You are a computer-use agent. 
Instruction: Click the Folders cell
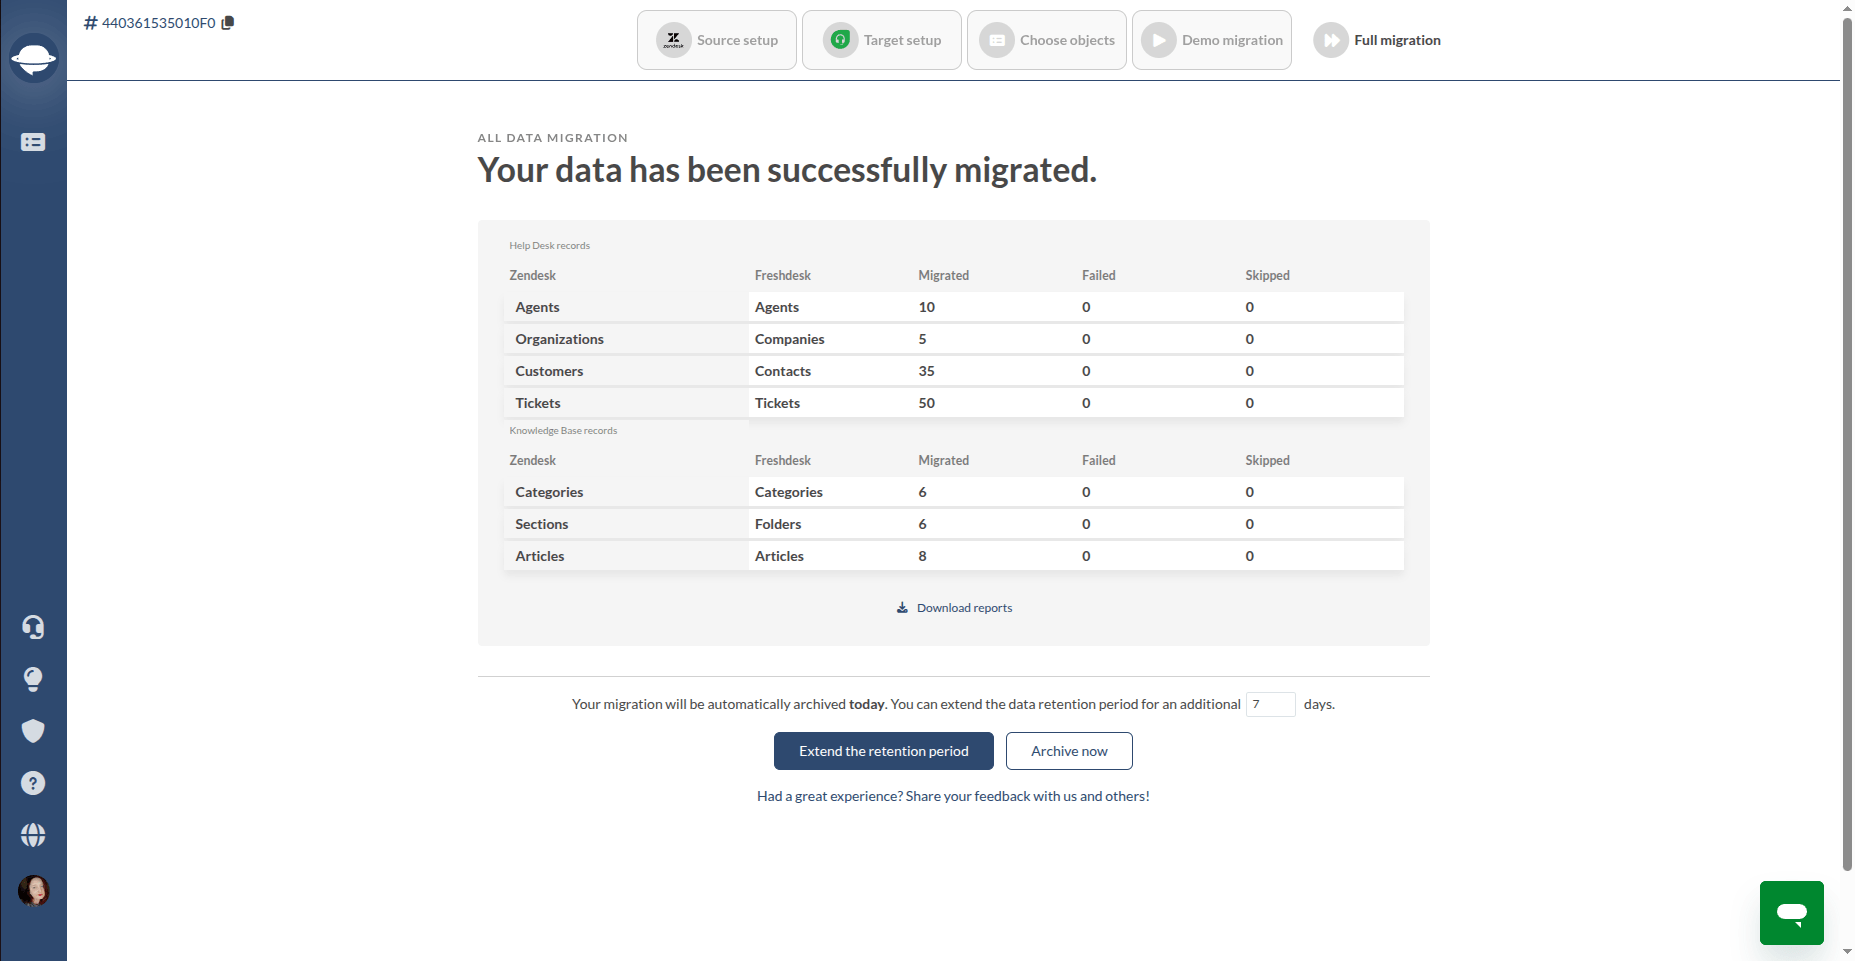[x=778, y=524]
